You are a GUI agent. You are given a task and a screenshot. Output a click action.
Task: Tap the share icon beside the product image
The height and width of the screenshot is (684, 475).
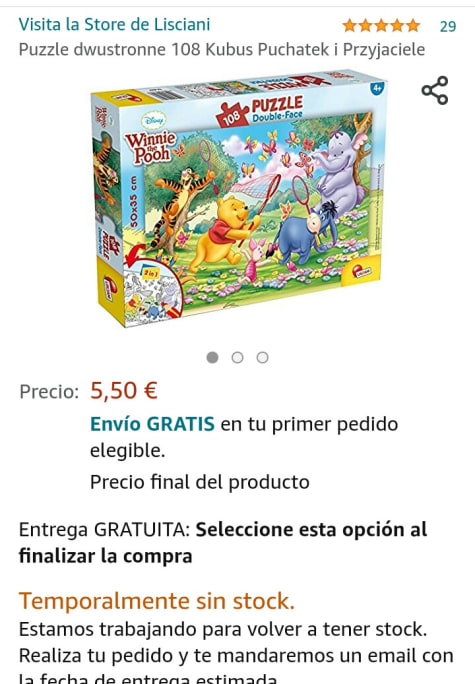pos(435,90)
